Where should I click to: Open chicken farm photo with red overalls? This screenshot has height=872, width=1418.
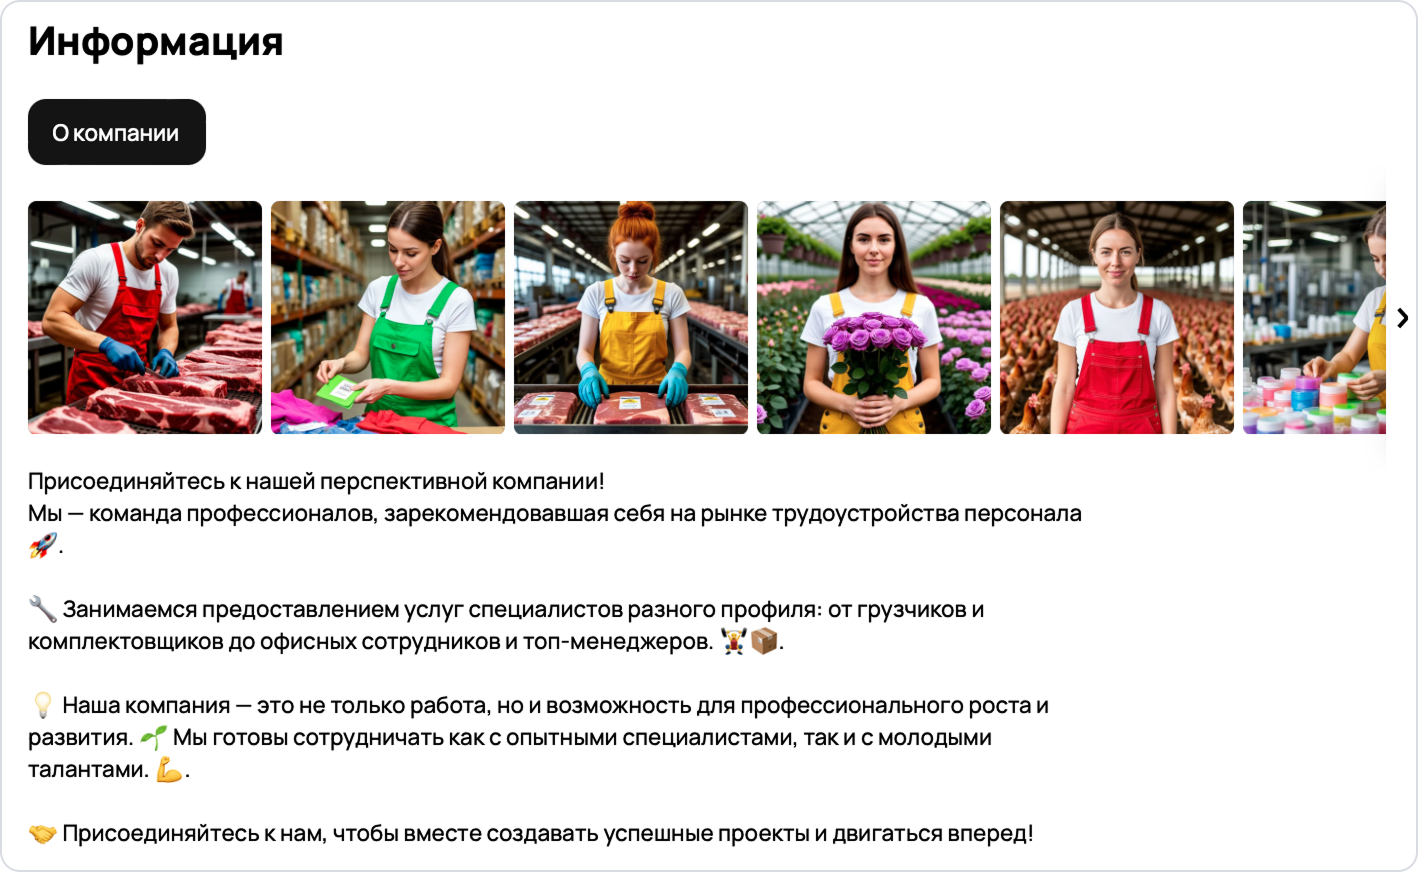click(x=1117, y=317)
